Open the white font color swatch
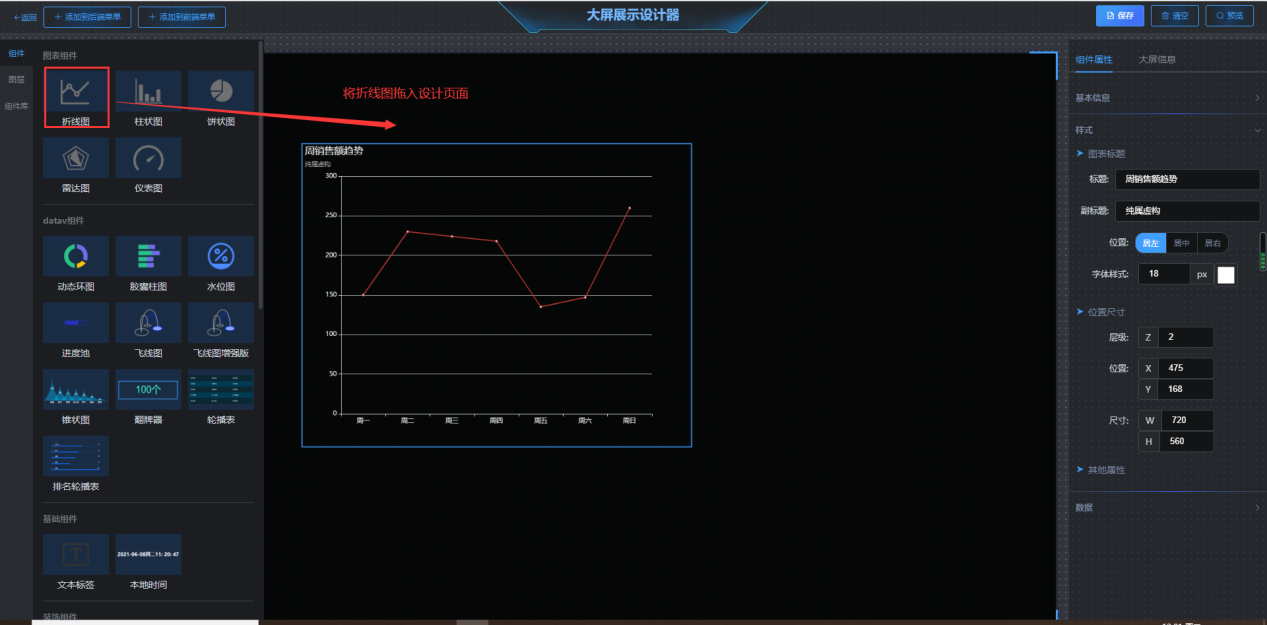Screen dimensions: 1267x625 click(1226, 274)
